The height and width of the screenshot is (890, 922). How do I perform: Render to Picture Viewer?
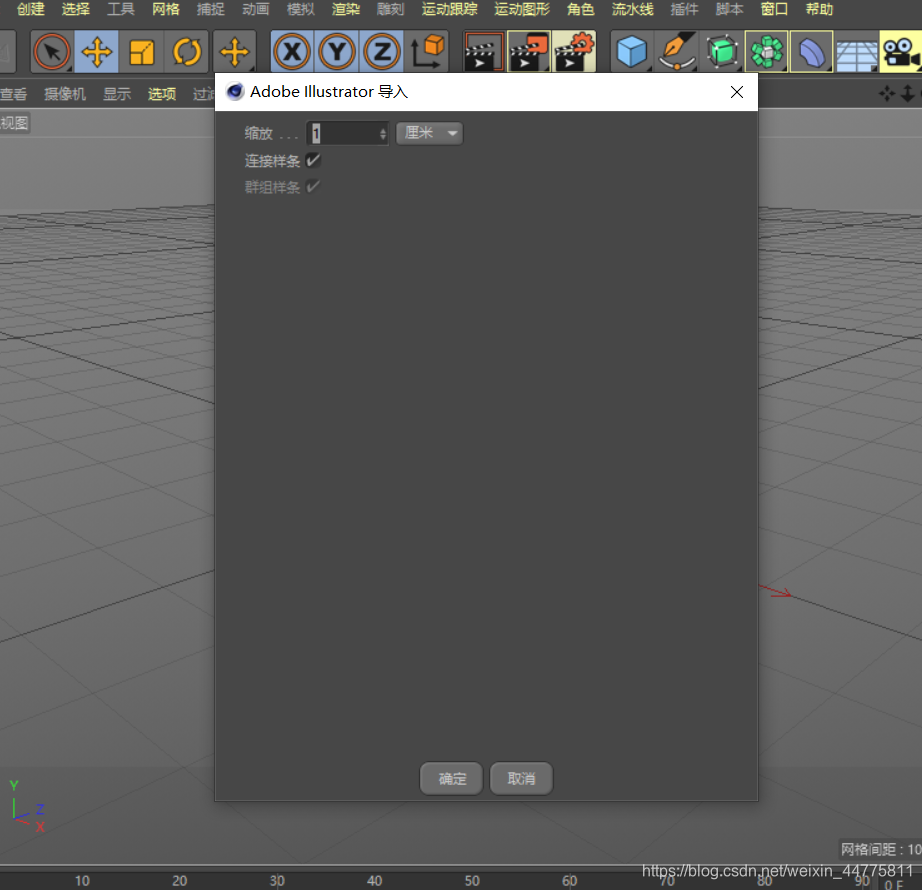[529, 52]
